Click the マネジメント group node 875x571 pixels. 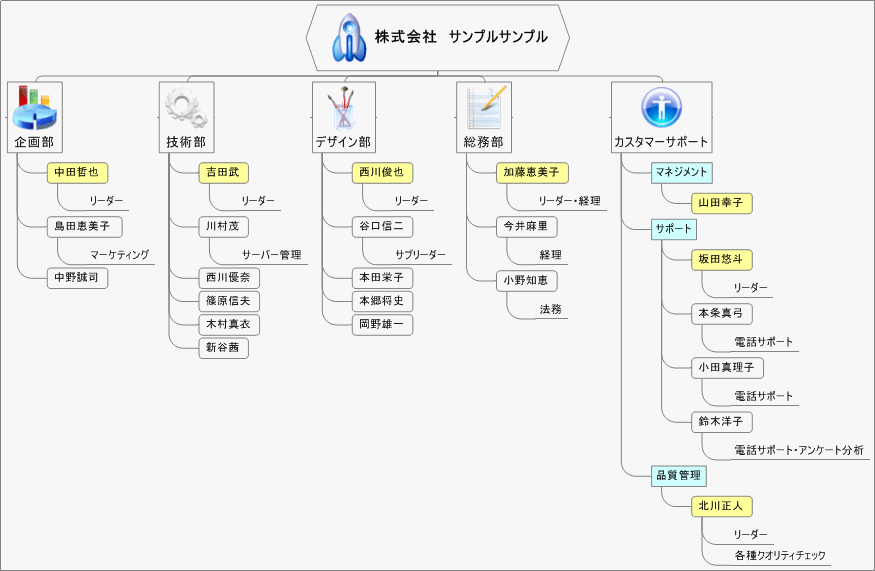click(681, 172)
